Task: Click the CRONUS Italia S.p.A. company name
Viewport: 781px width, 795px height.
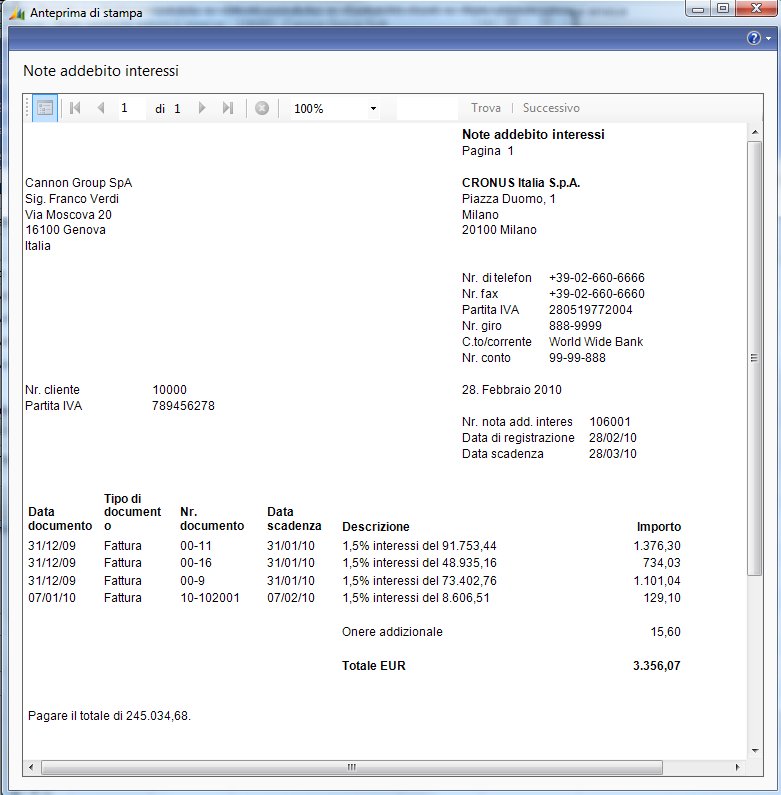Action: [521, 183]
